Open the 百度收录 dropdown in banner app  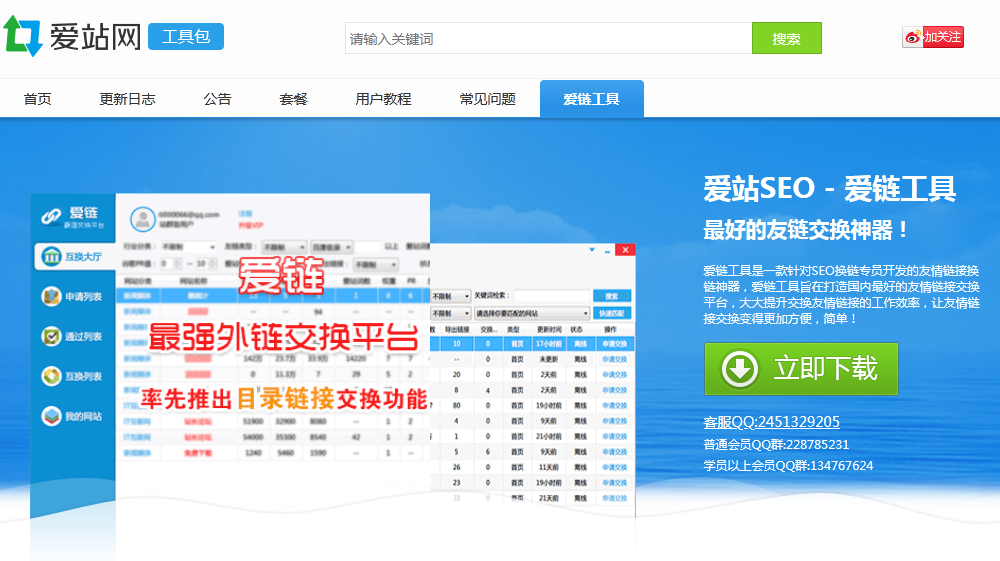pyautogui.click(x=331, y=247)
